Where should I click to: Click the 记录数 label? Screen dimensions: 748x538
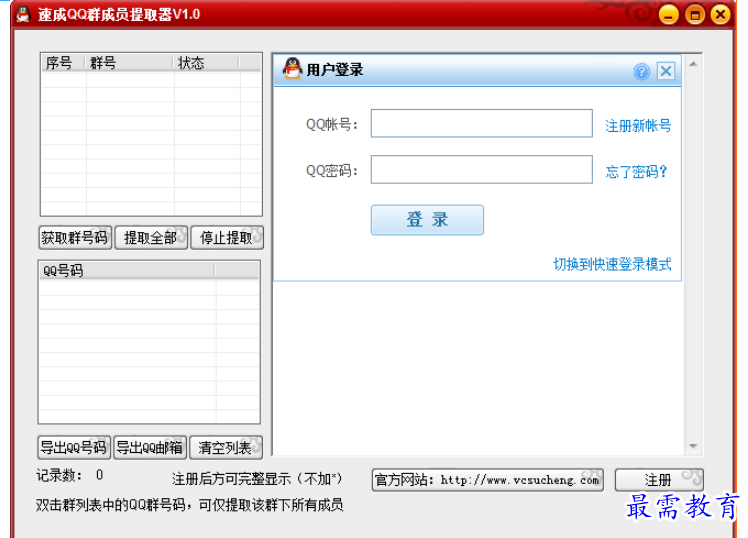(59, 475)
